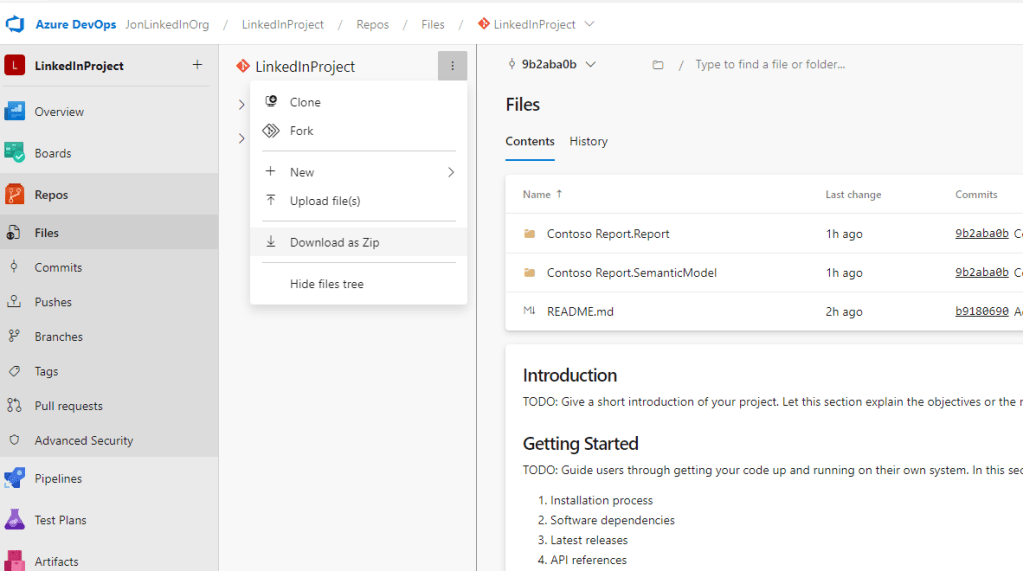Screen dimensions: 1023x571
Task: Expand the New submenu arrow
Action: click(x=450, y=172)
